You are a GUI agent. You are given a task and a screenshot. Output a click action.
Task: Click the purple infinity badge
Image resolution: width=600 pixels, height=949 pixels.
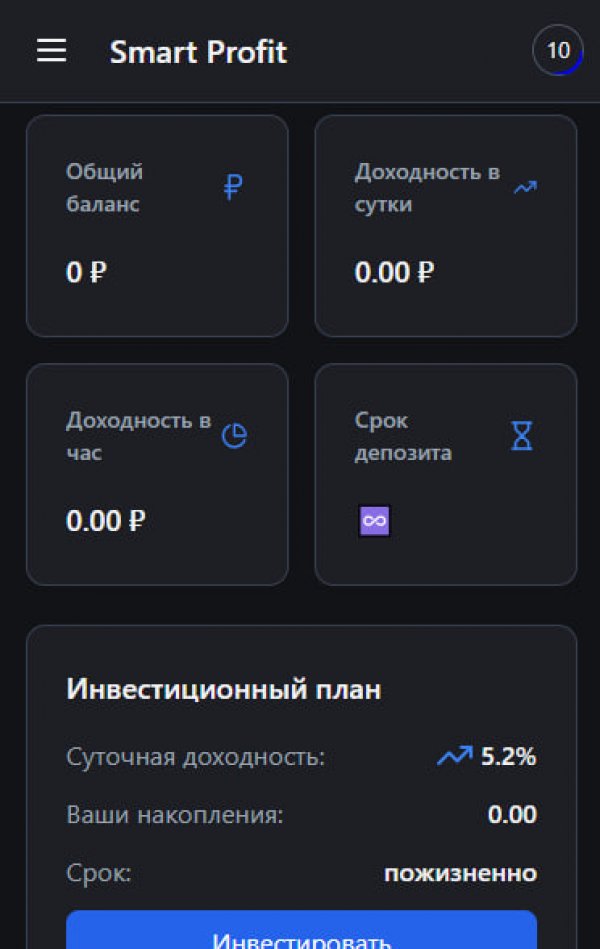(374, 520)
